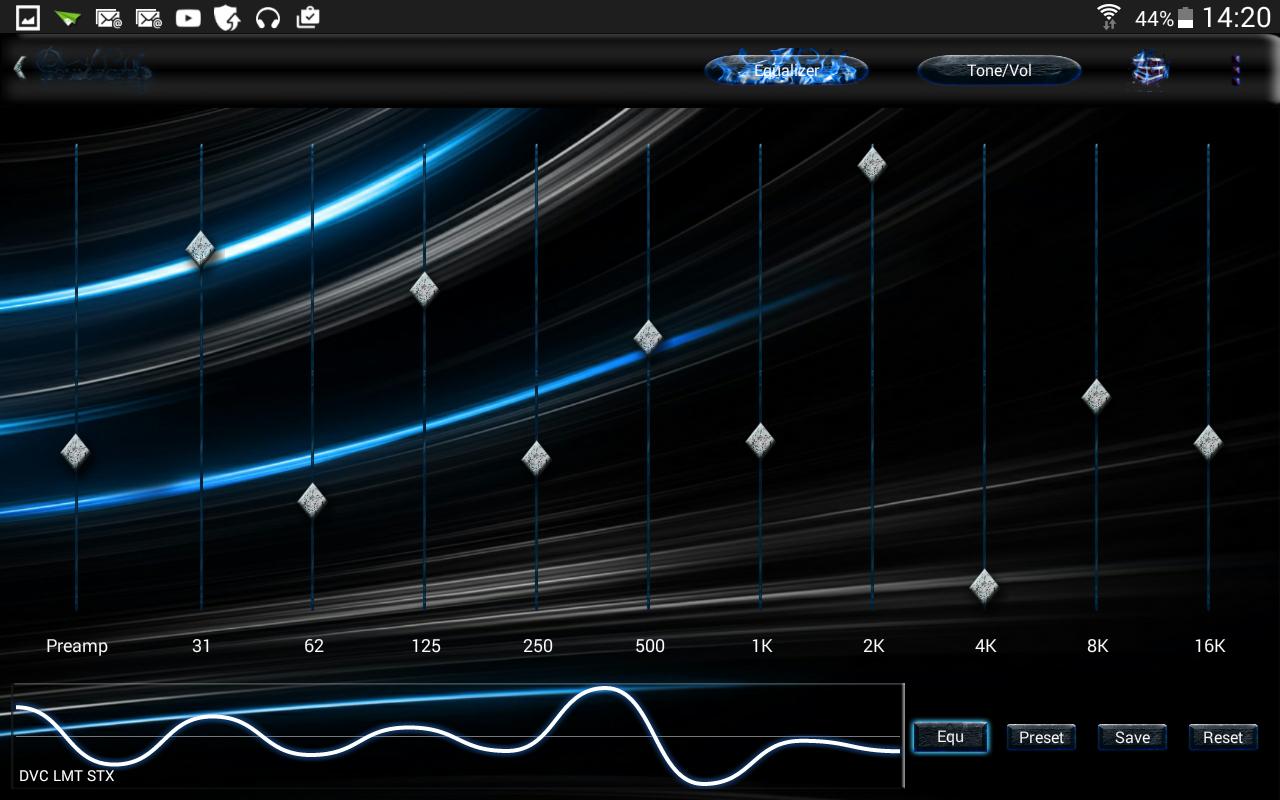Tap the headphones notification icon
The image size is (1280, 800).
click(267, 17)
